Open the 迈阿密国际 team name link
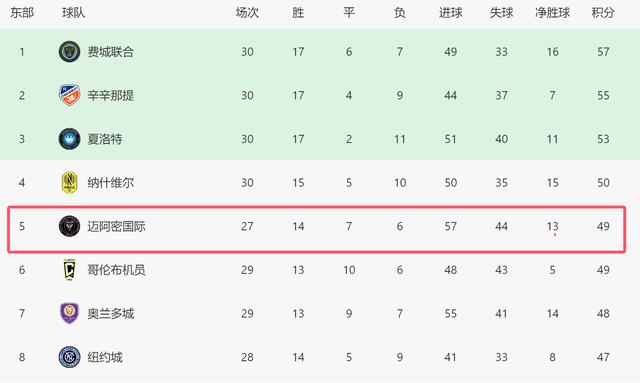 point(116,226)
